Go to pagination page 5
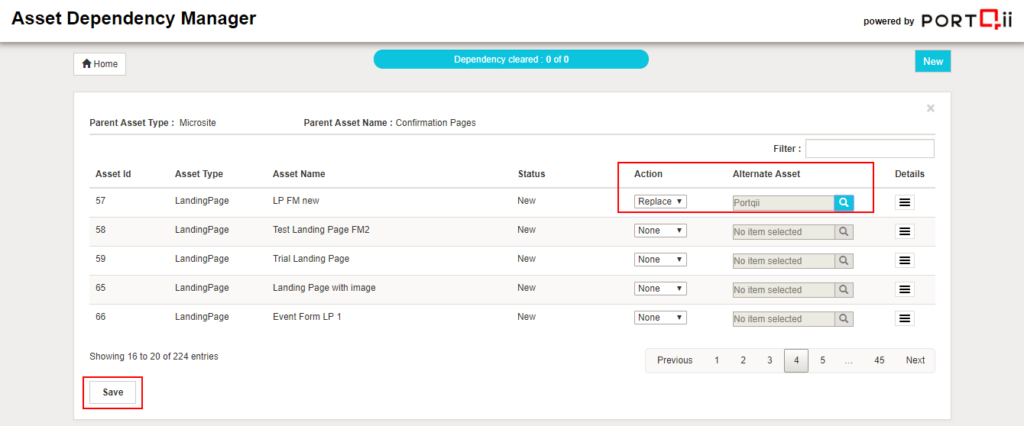Screen dimensions: 1024x426 coord(822,360)
